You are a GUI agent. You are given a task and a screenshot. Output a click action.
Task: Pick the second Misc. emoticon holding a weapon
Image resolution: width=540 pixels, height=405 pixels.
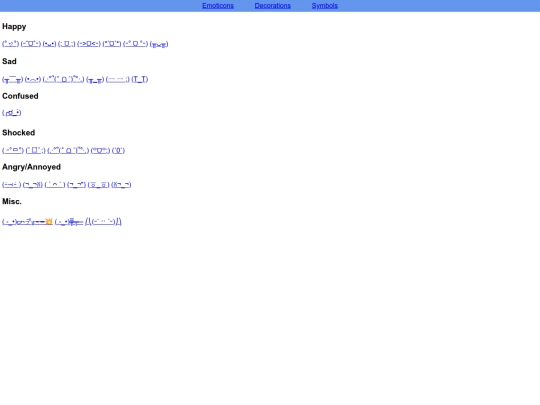tap(69, 221)
